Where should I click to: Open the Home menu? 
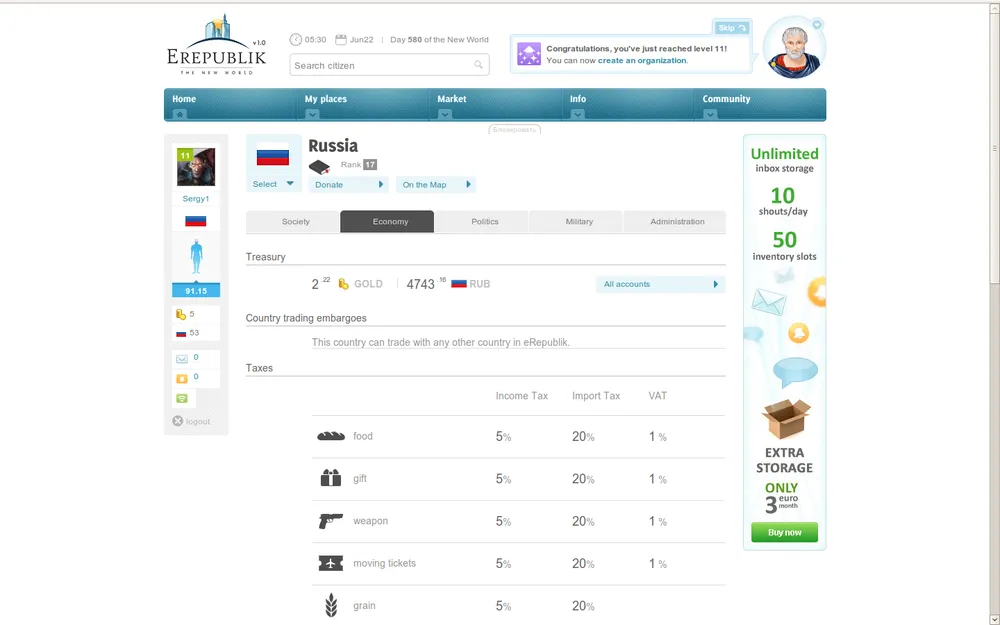click(184, 99)
